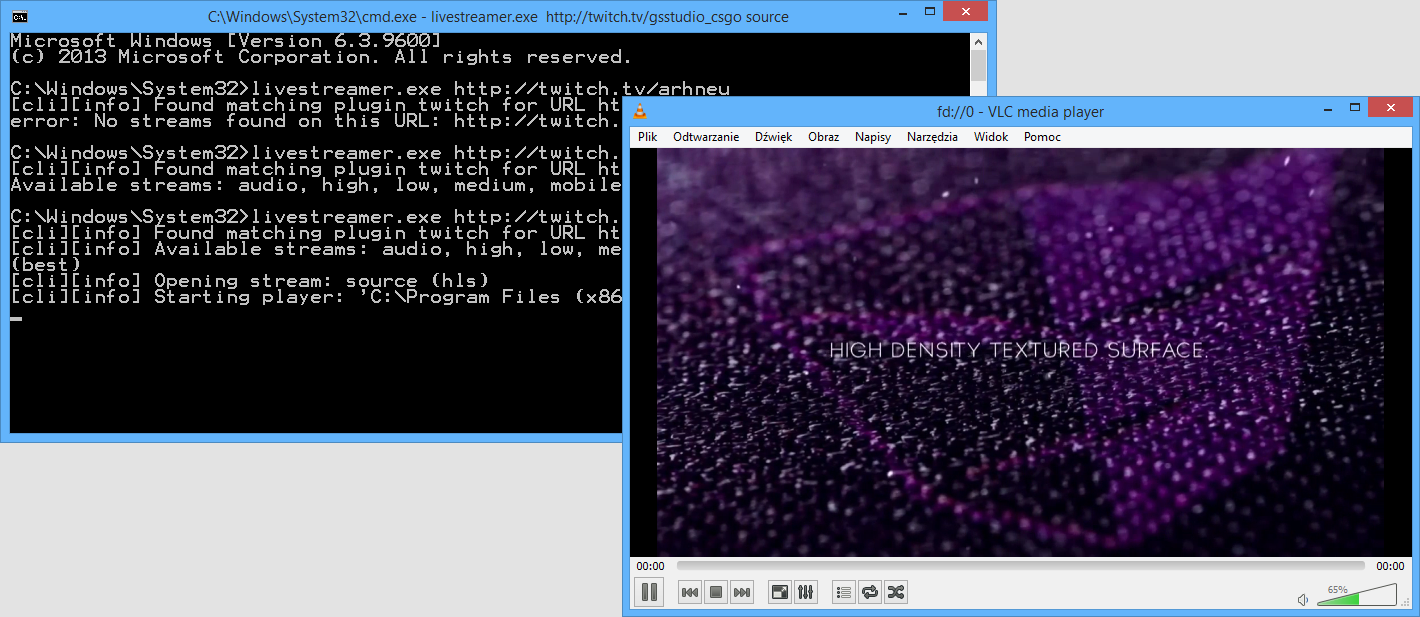Open the Narzędzia menu
This screenshot has width=1420, height=617.
(933, 137)
